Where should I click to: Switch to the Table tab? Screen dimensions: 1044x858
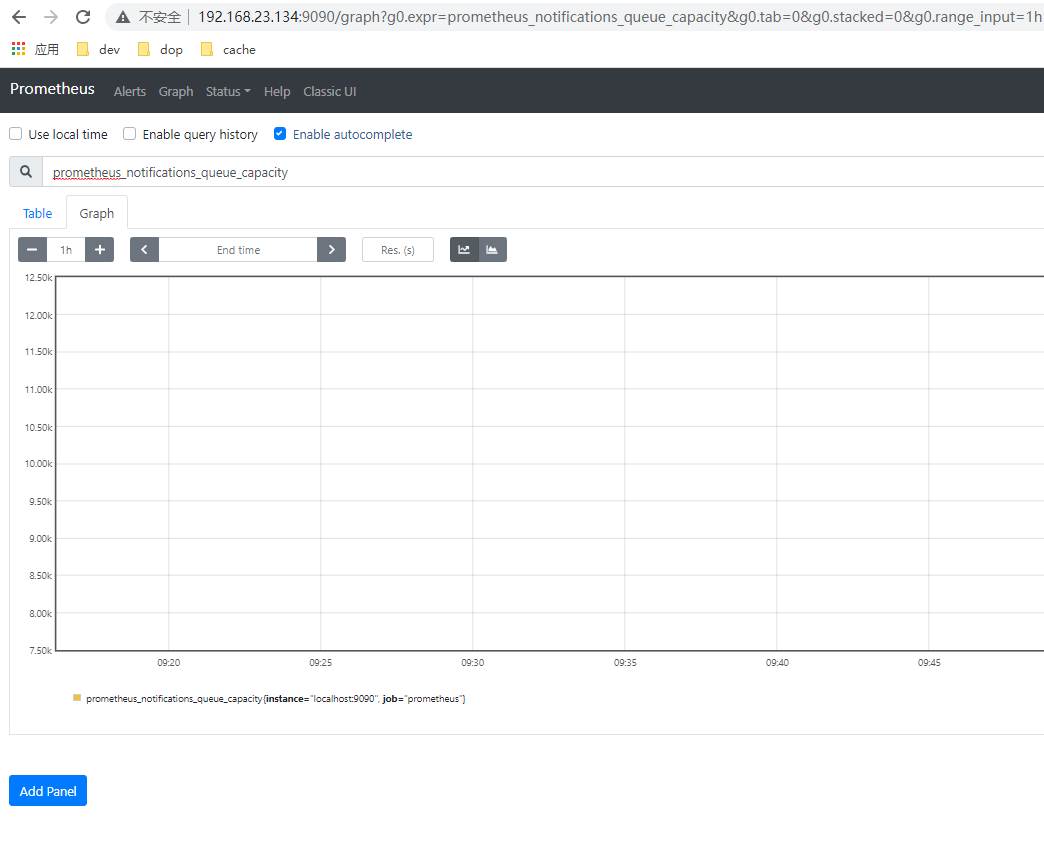click(x=36, y=213)
